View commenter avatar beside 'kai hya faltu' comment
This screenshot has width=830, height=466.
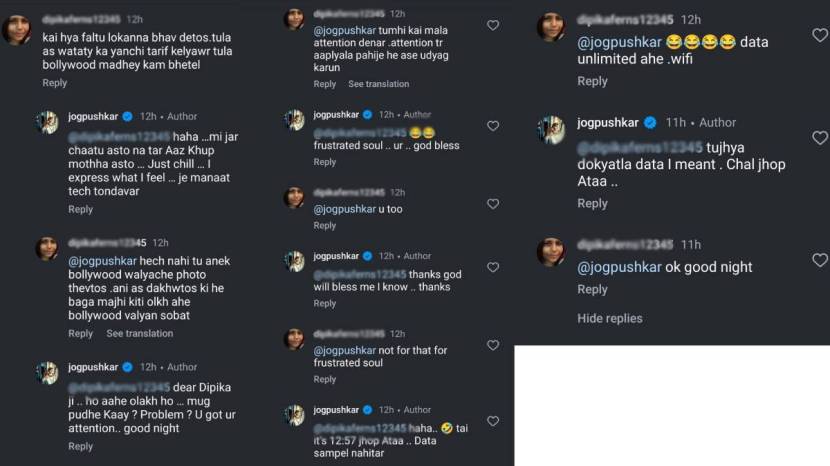[x=17, y=30]
